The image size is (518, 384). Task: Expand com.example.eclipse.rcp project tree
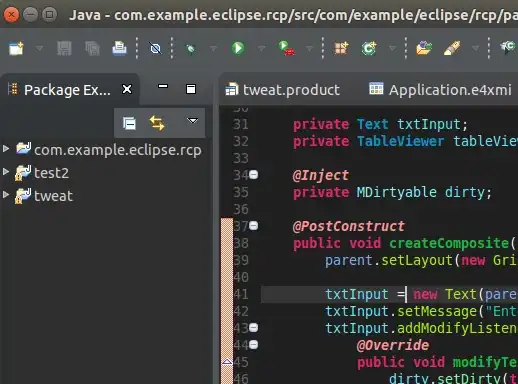6,148
